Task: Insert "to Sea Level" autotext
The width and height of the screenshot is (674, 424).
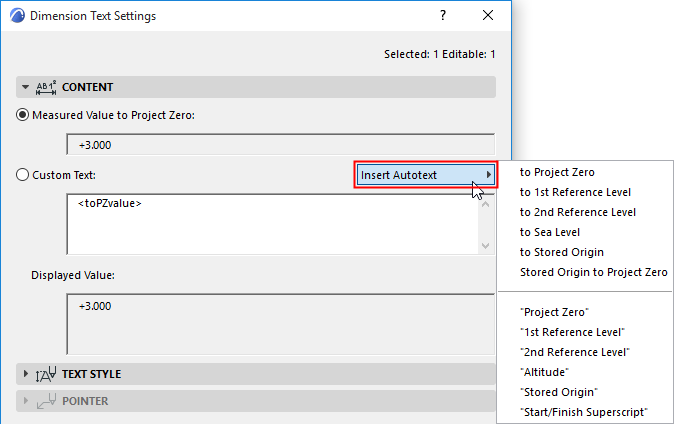Action: pyautogui.click(x=552, y=232)
